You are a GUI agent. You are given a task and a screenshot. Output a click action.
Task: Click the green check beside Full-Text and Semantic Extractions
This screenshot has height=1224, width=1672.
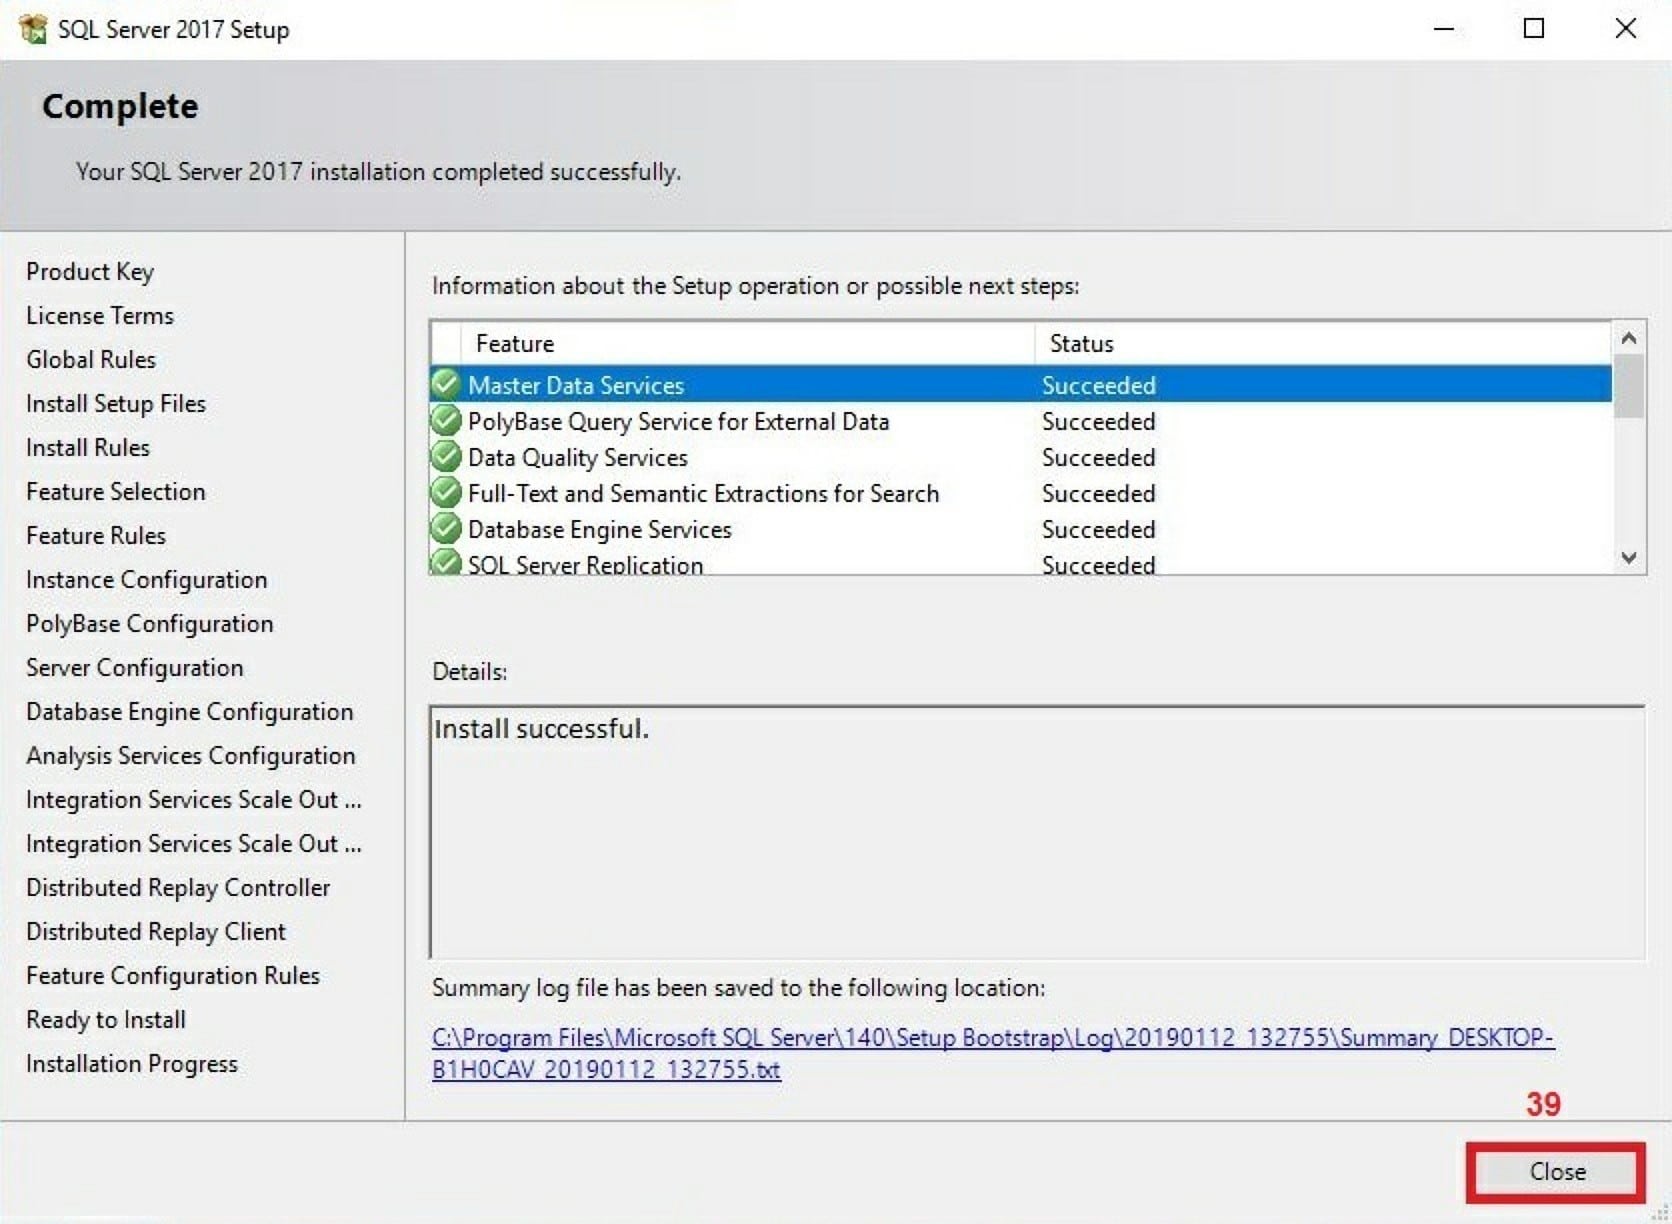pos(446,492)
